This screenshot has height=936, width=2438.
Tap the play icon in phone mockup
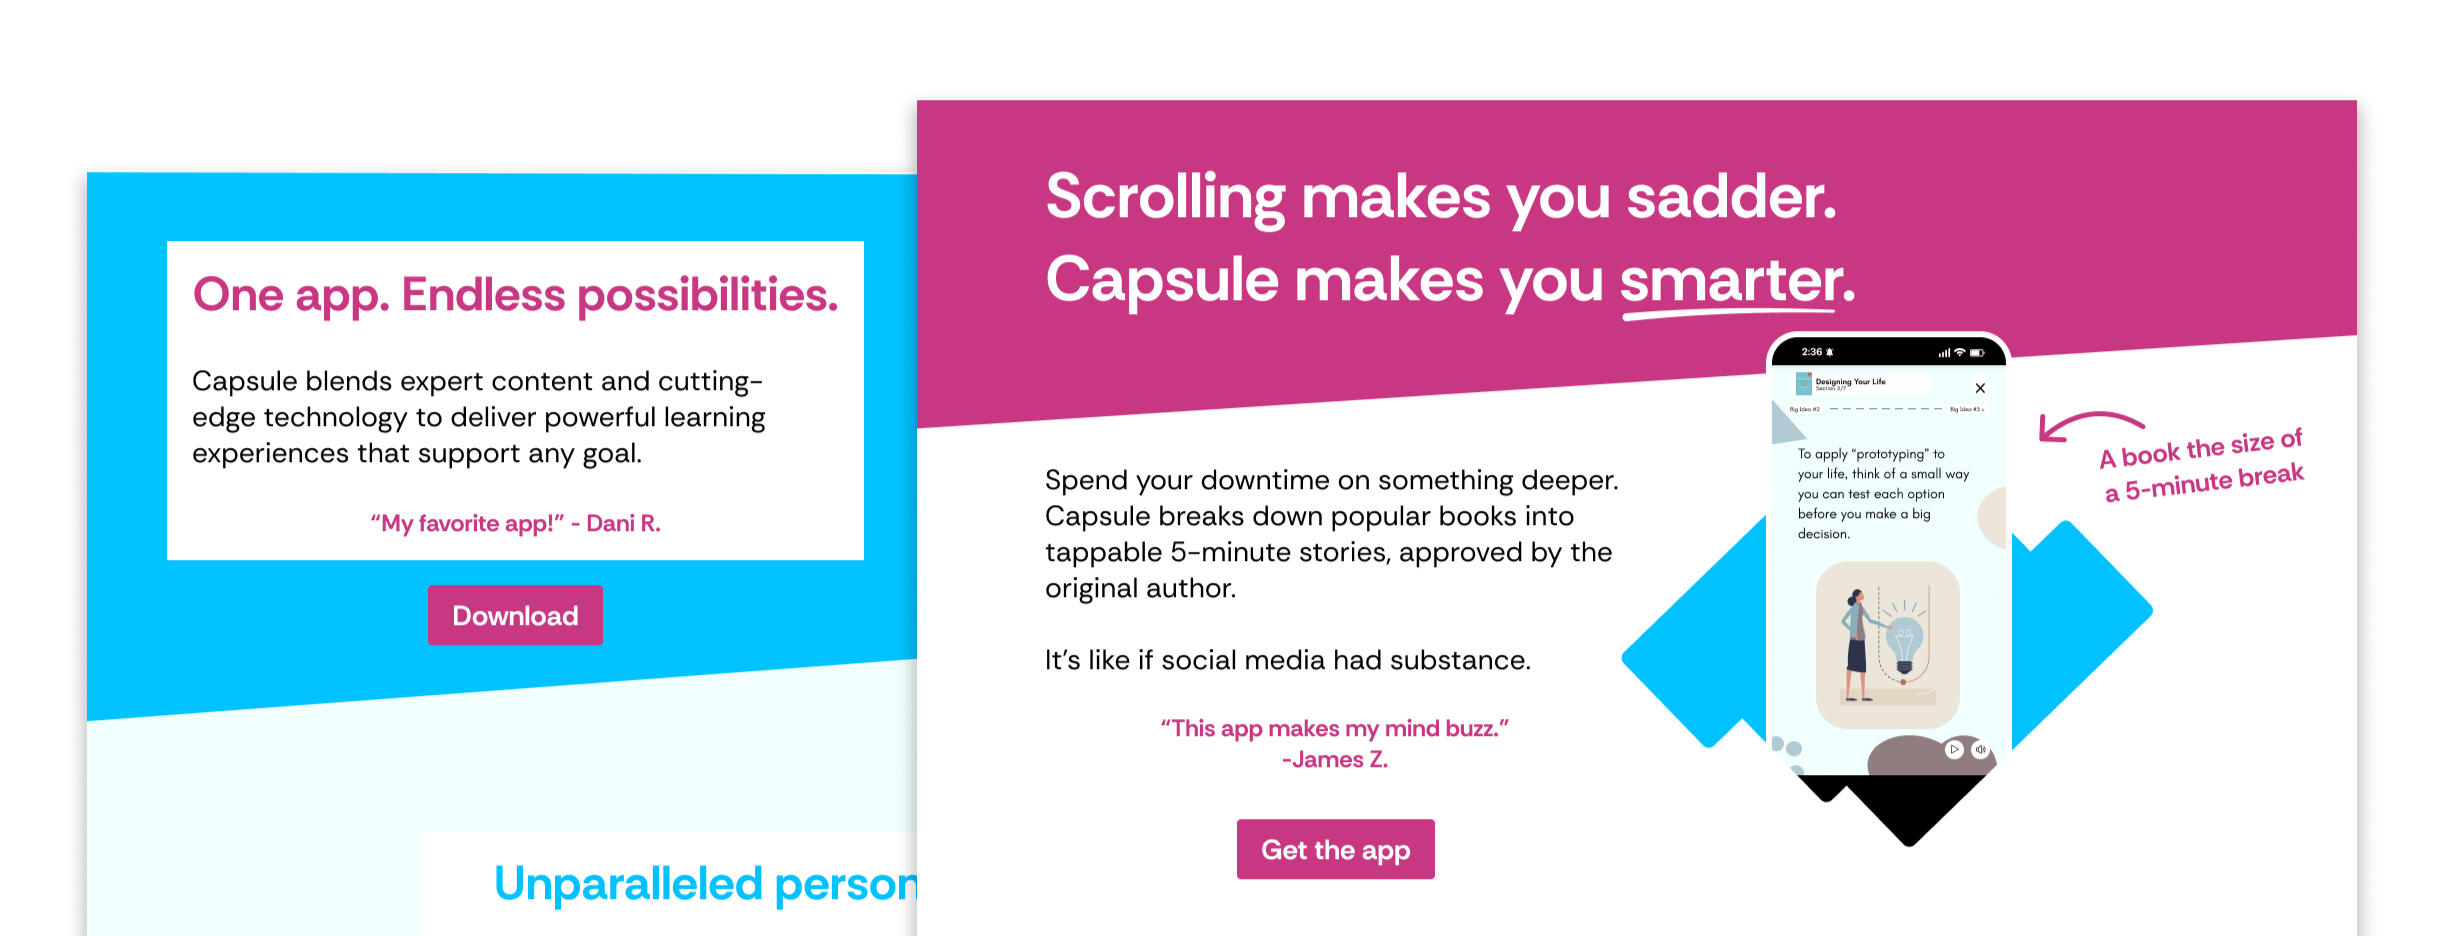[x=1954, y=749]
